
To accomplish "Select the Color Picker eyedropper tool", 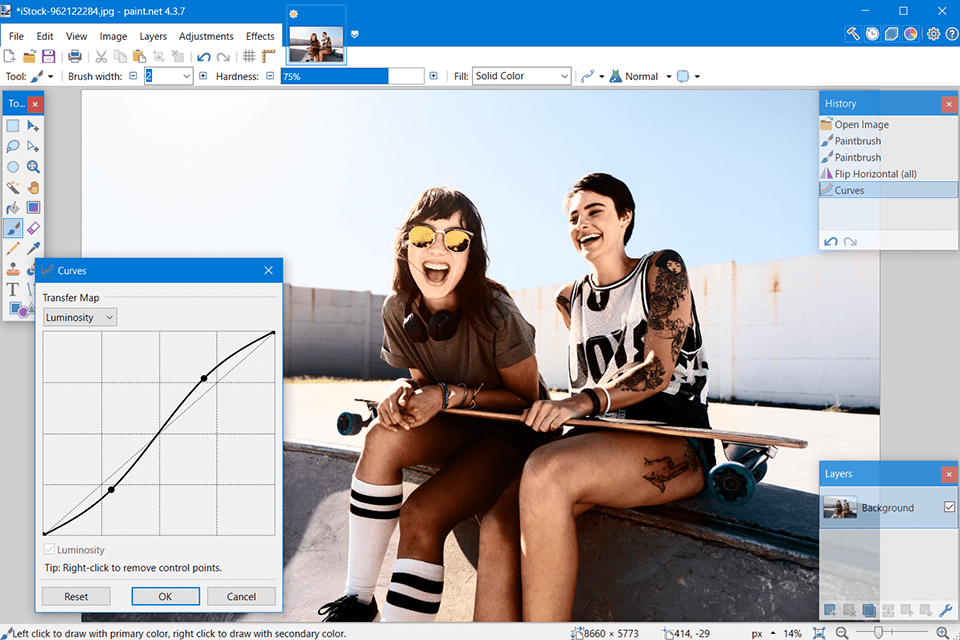I will coord(33,248).
